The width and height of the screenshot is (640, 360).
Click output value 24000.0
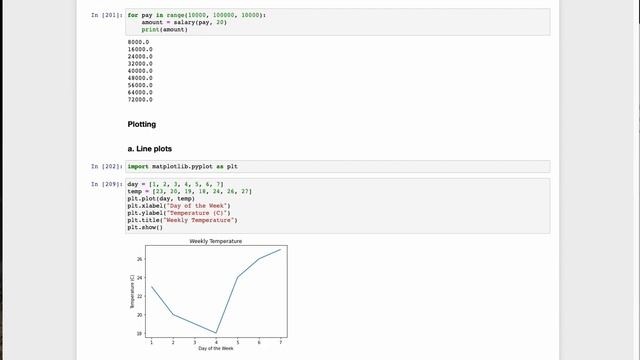140,56
